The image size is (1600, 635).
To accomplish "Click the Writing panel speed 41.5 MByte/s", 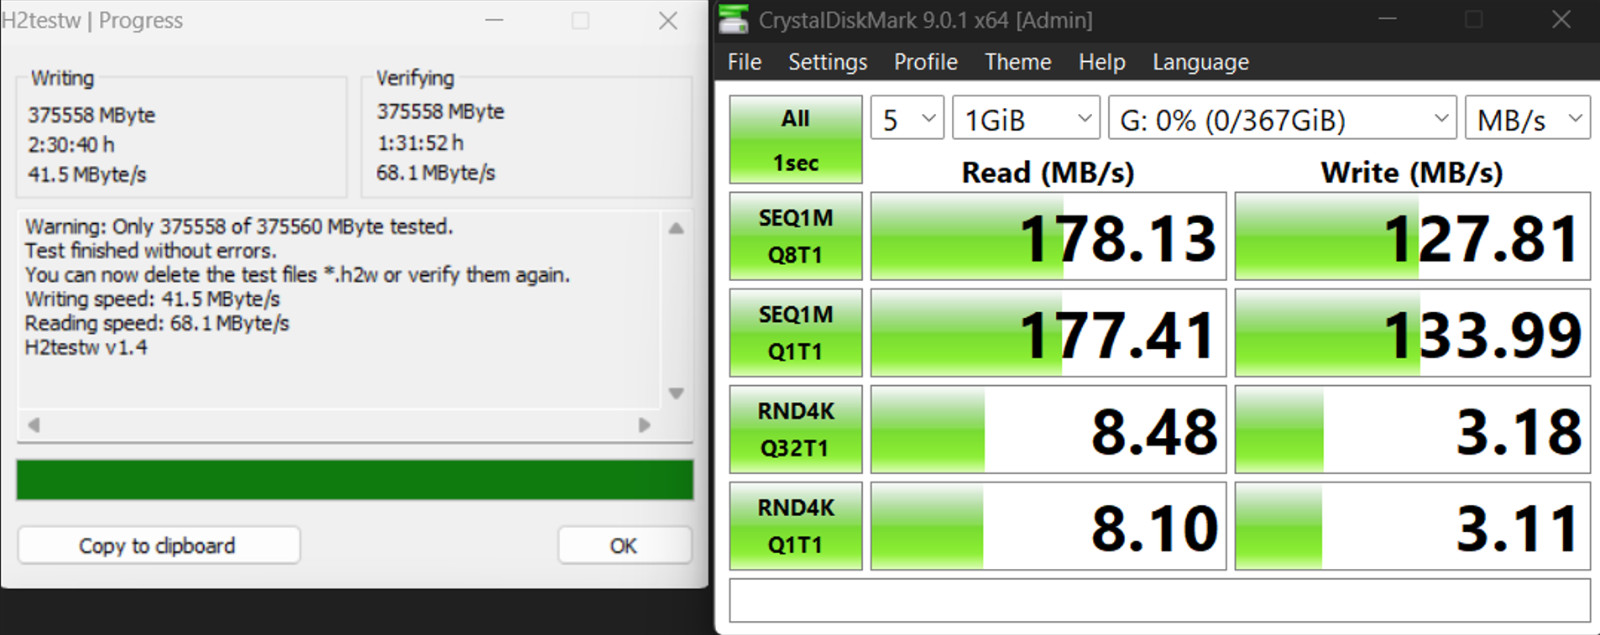I will pyautogui.click(x=87, y=174).
